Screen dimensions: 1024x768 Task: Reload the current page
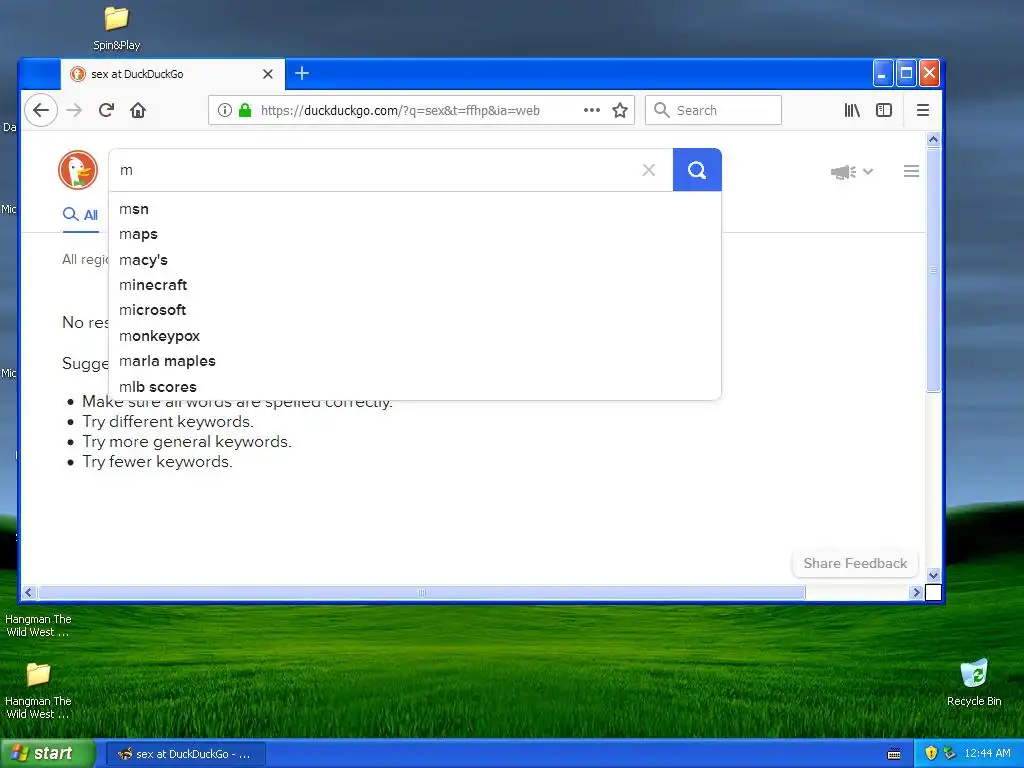click(x=106, y=110)
